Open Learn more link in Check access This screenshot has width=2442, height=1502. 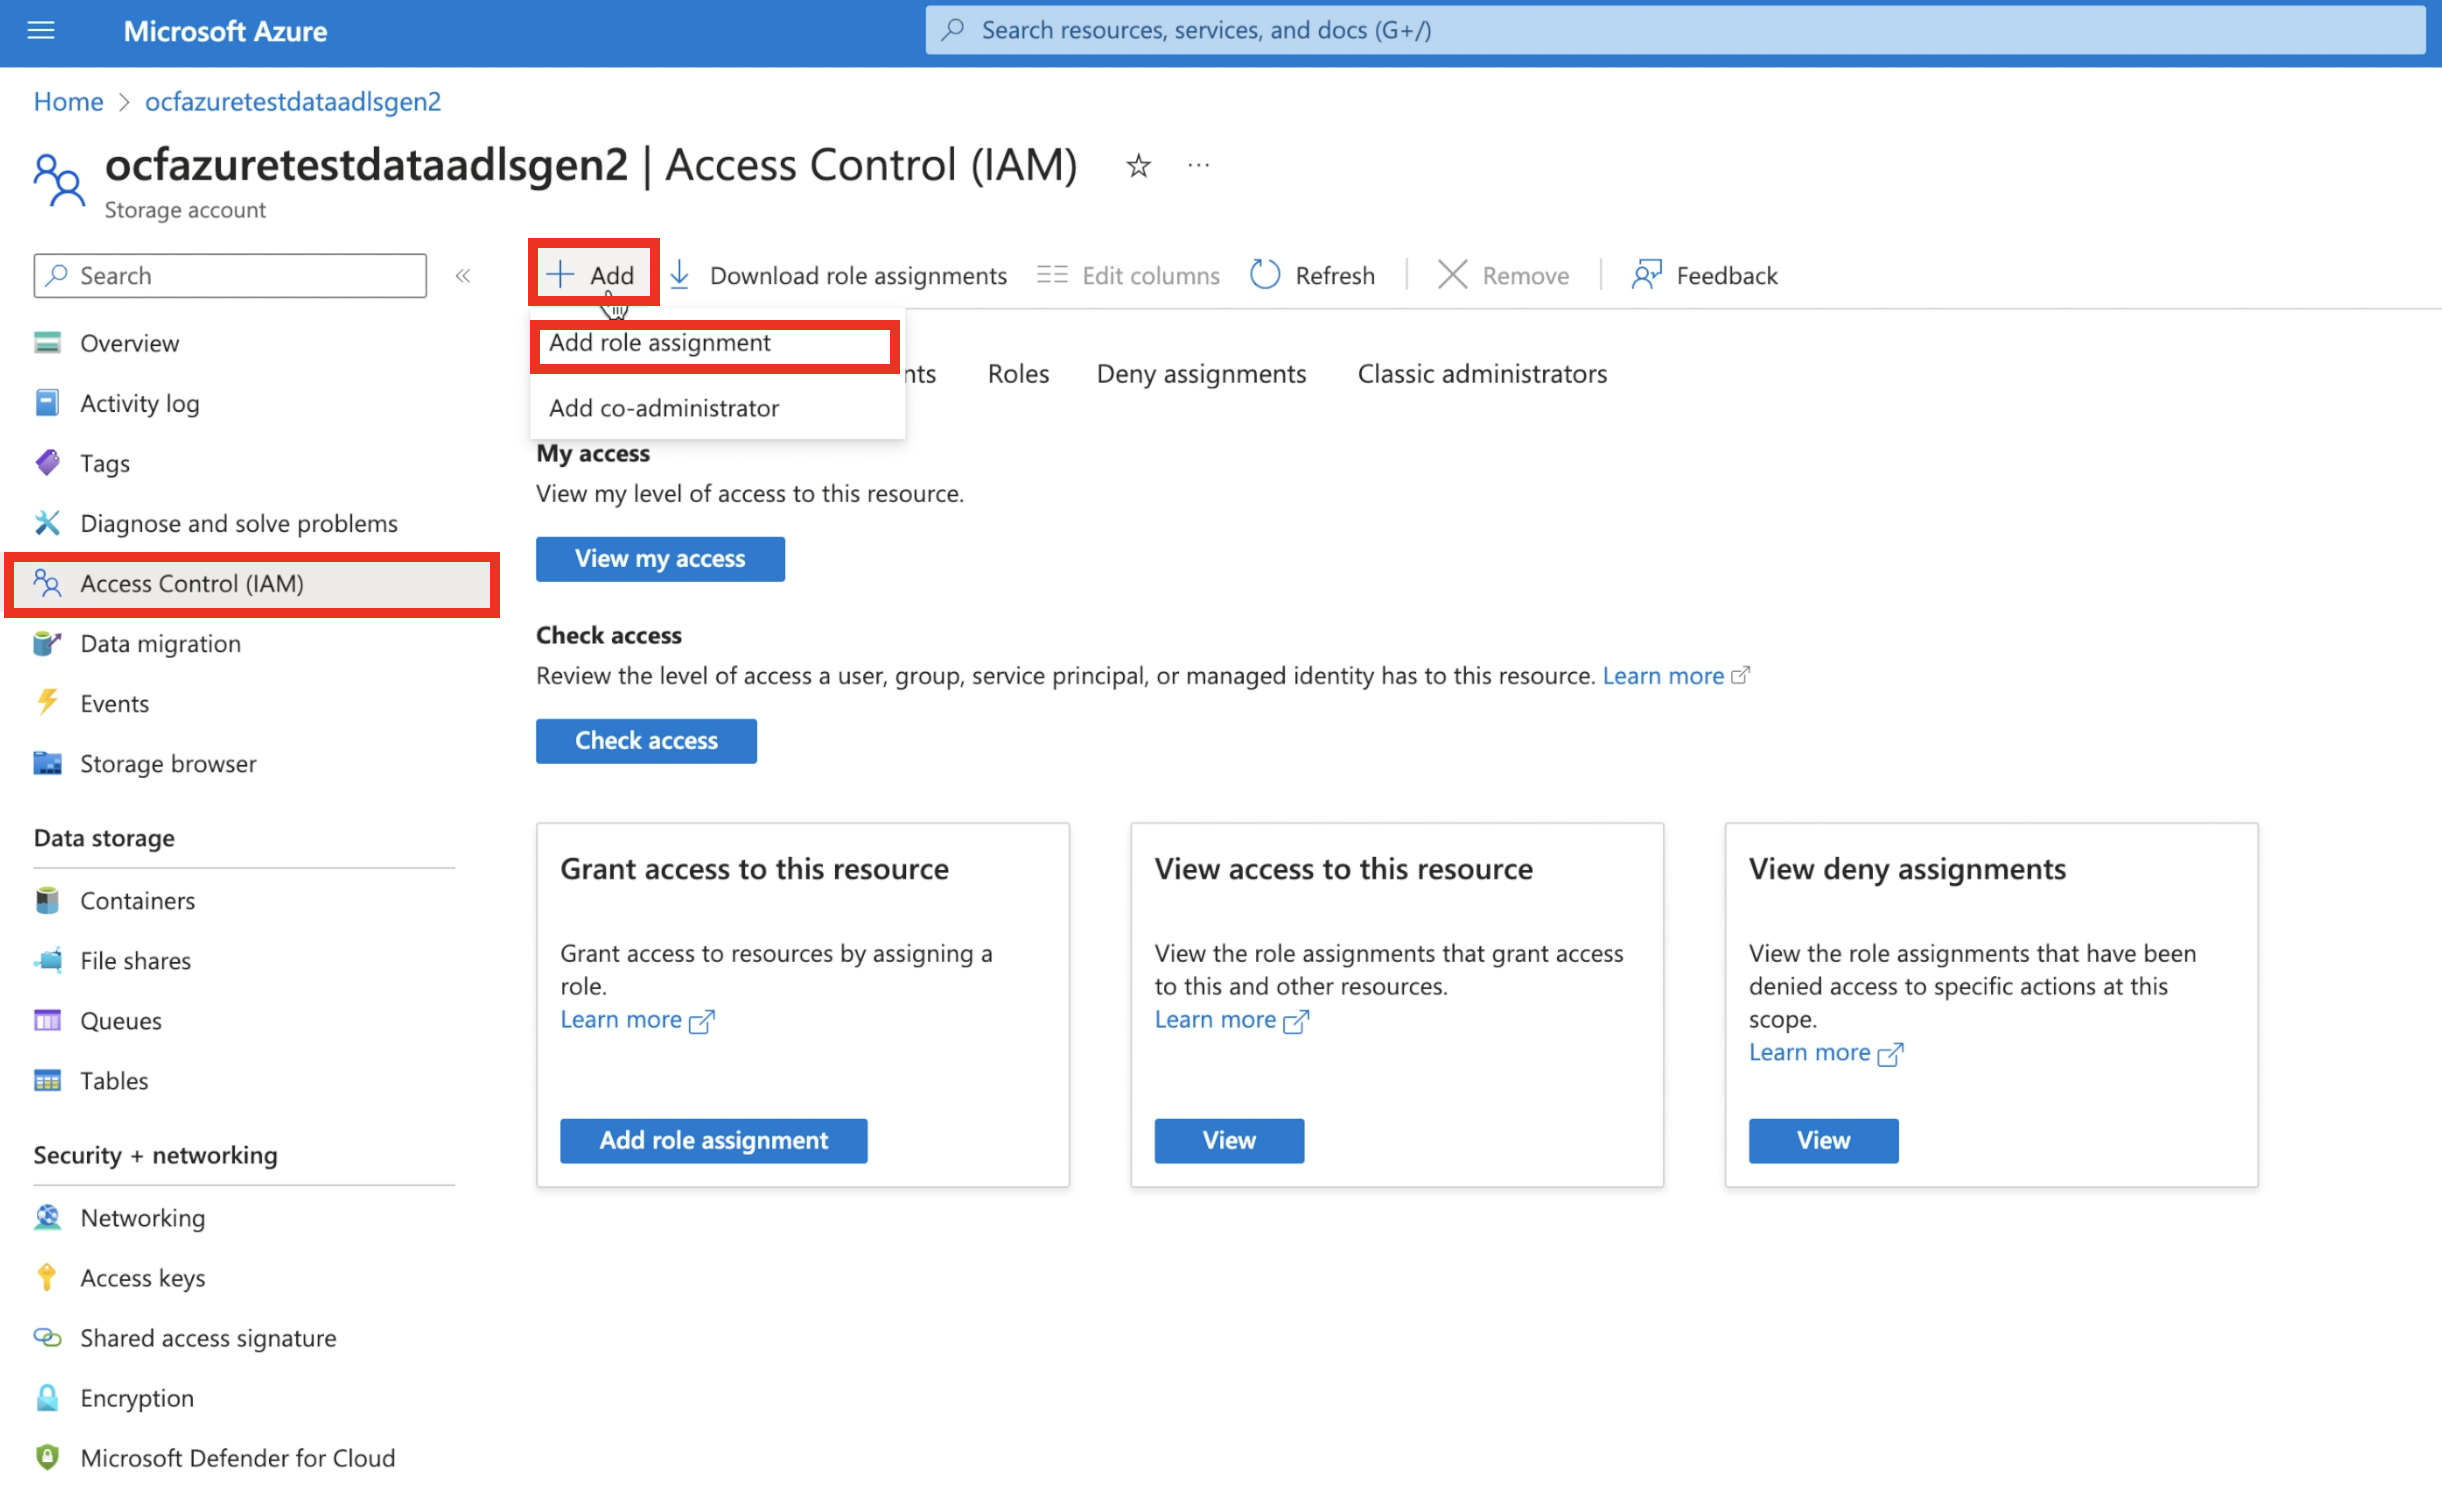1675,676
